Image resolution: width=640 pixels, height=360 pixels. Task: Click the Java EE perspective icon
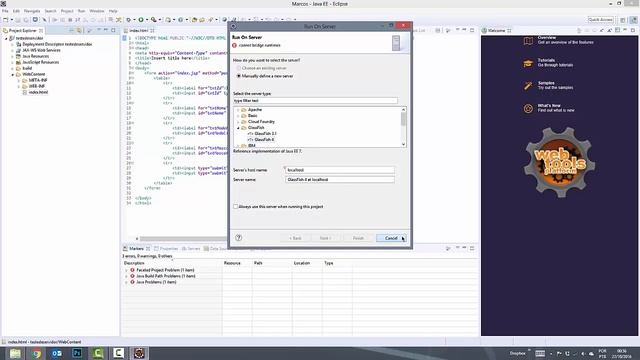(633, 20)
